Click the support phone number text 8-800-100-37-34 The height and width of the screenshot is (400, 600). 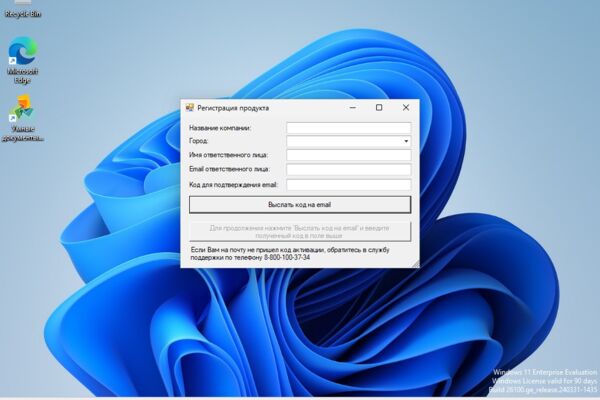[x=287, y=258]
